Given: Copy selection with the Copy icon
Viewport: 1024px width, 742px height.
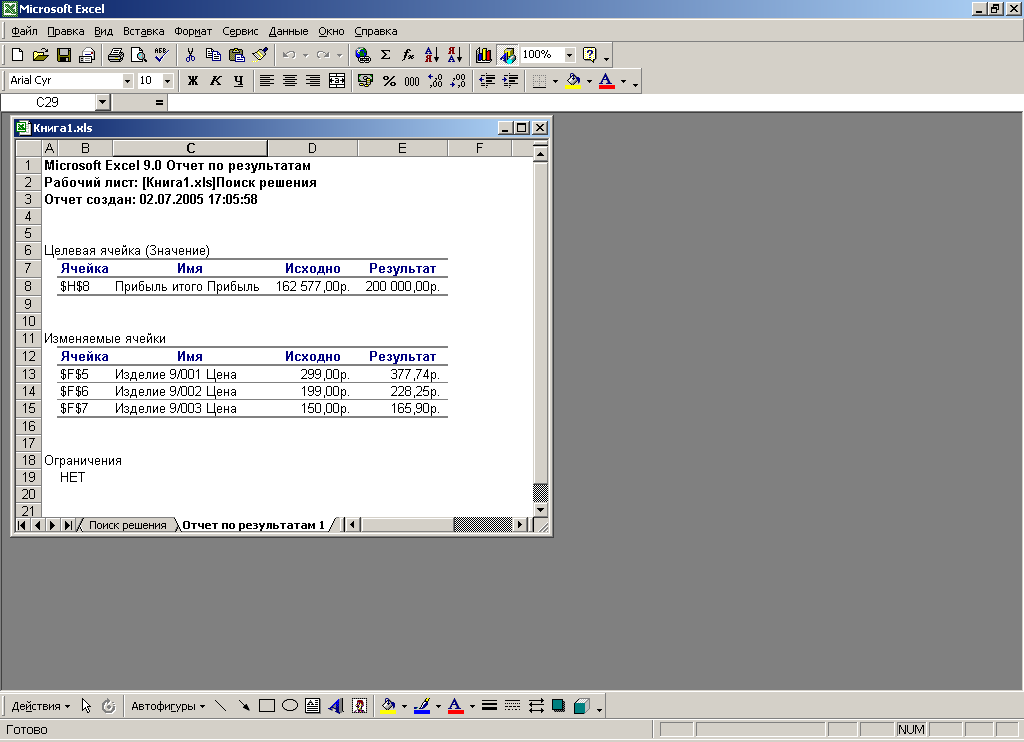Looking at the screenshot, I should [x=213, y=55].
